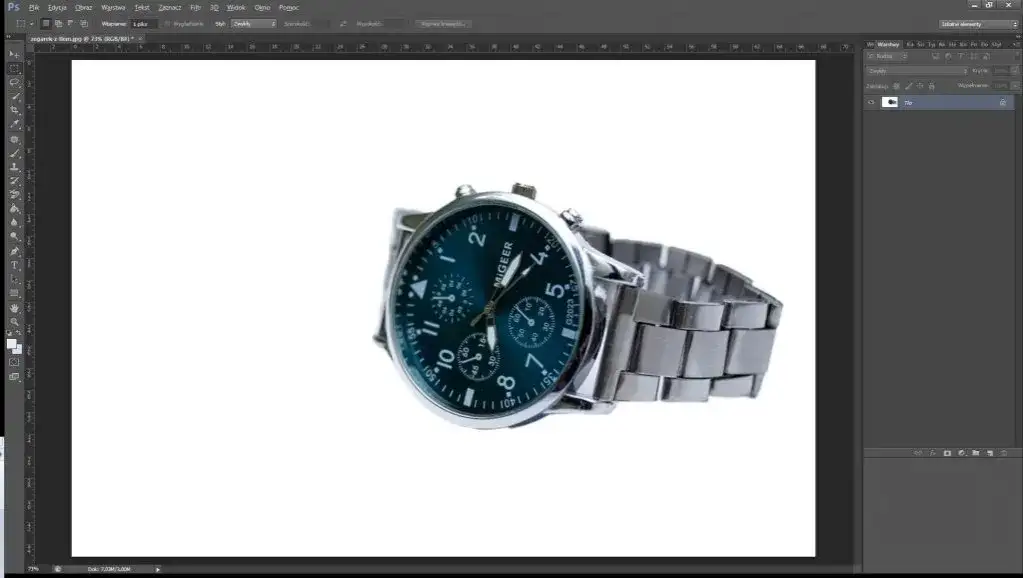
Task: Toggle Quick Mask mode
Action: (14, 362)
